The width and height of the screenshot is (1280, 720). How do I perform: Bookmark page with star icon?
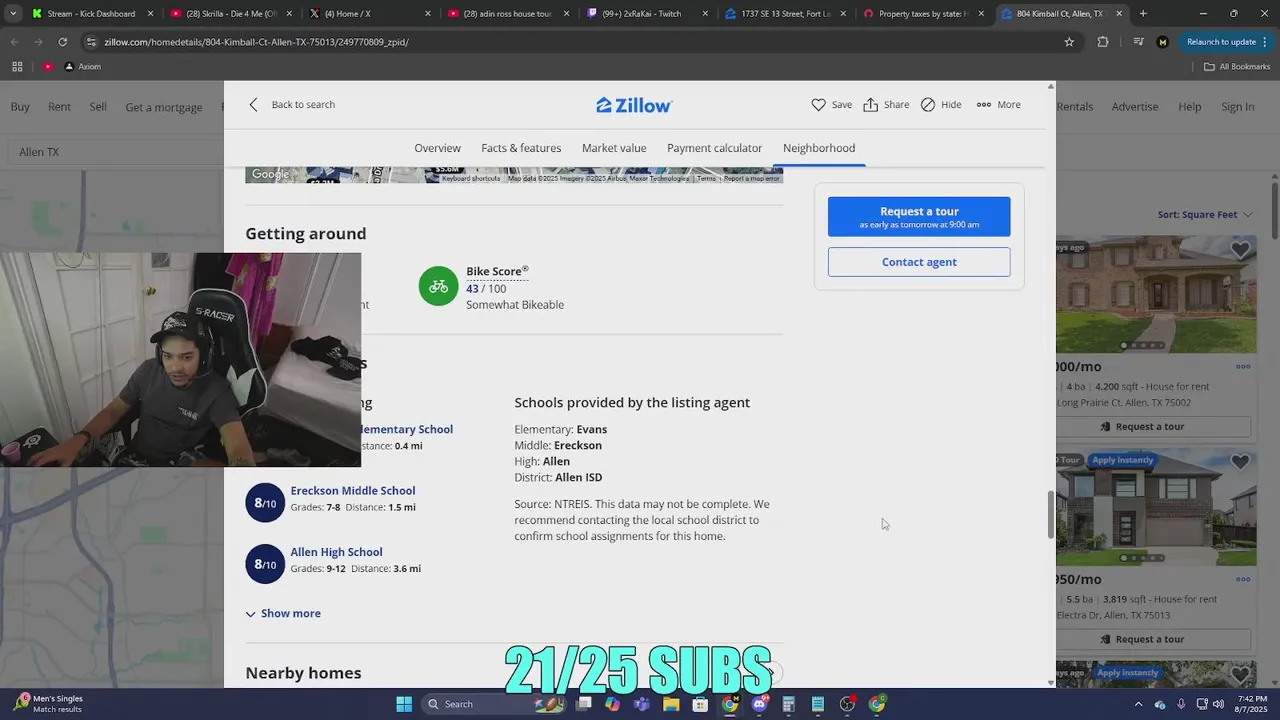[x=1069, y=42]
